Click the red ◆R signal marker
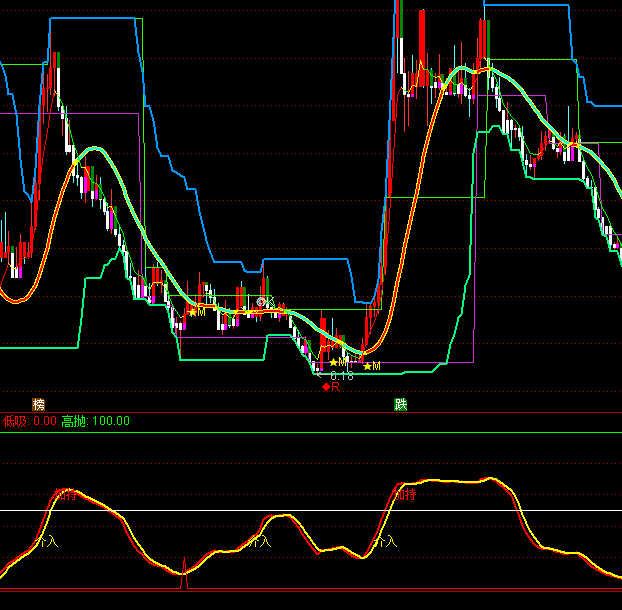The image size is (622, 610). coord(331,387)
